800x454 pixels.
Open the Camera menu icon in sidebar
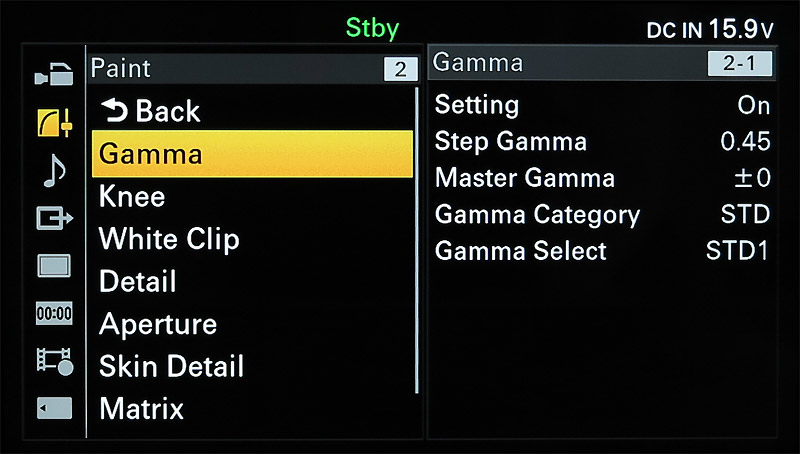(53, 73)
